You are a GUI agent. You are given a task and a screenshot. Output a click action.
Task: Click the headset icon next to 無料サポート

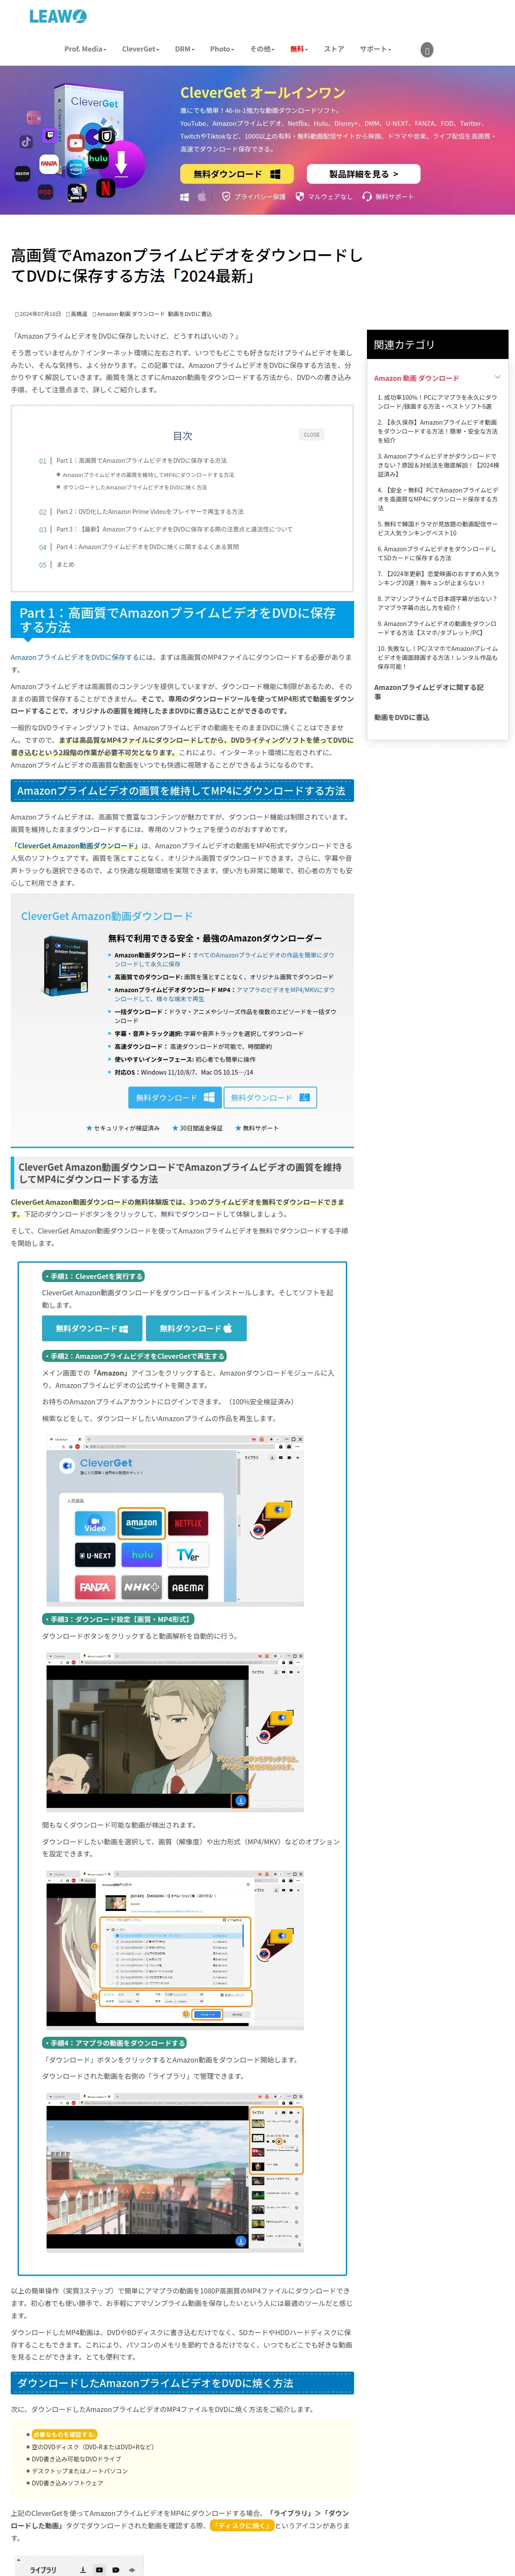click(x=367, y=197)
